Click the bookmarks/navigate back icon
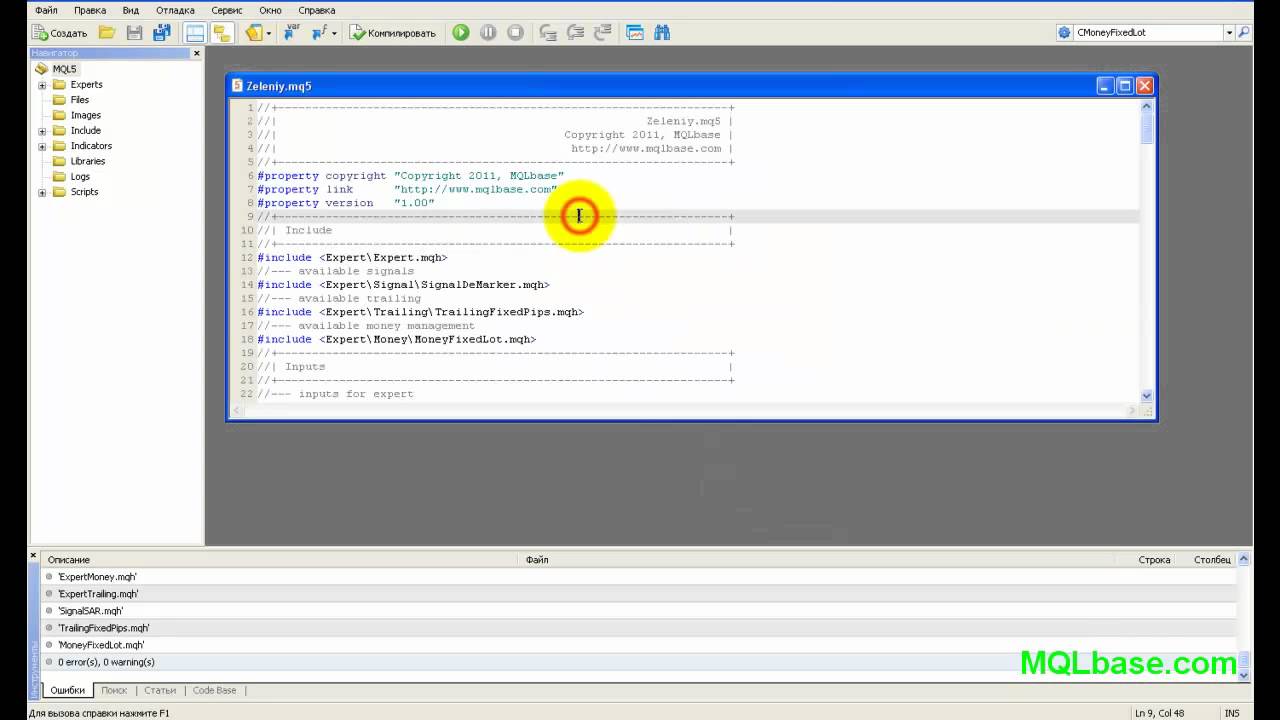 pyautogui.click(x=254, y=33)
